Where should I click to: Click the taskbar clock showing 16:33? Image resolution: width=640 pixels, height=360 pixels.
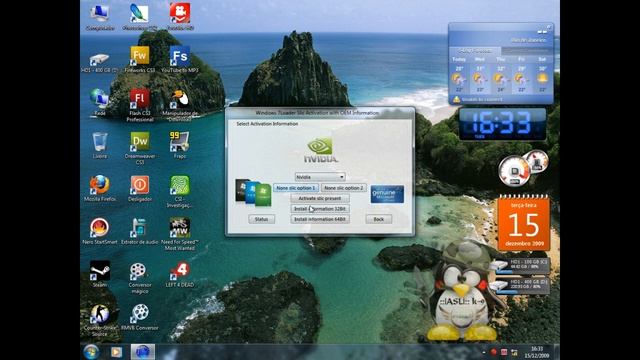coord(537,352)
